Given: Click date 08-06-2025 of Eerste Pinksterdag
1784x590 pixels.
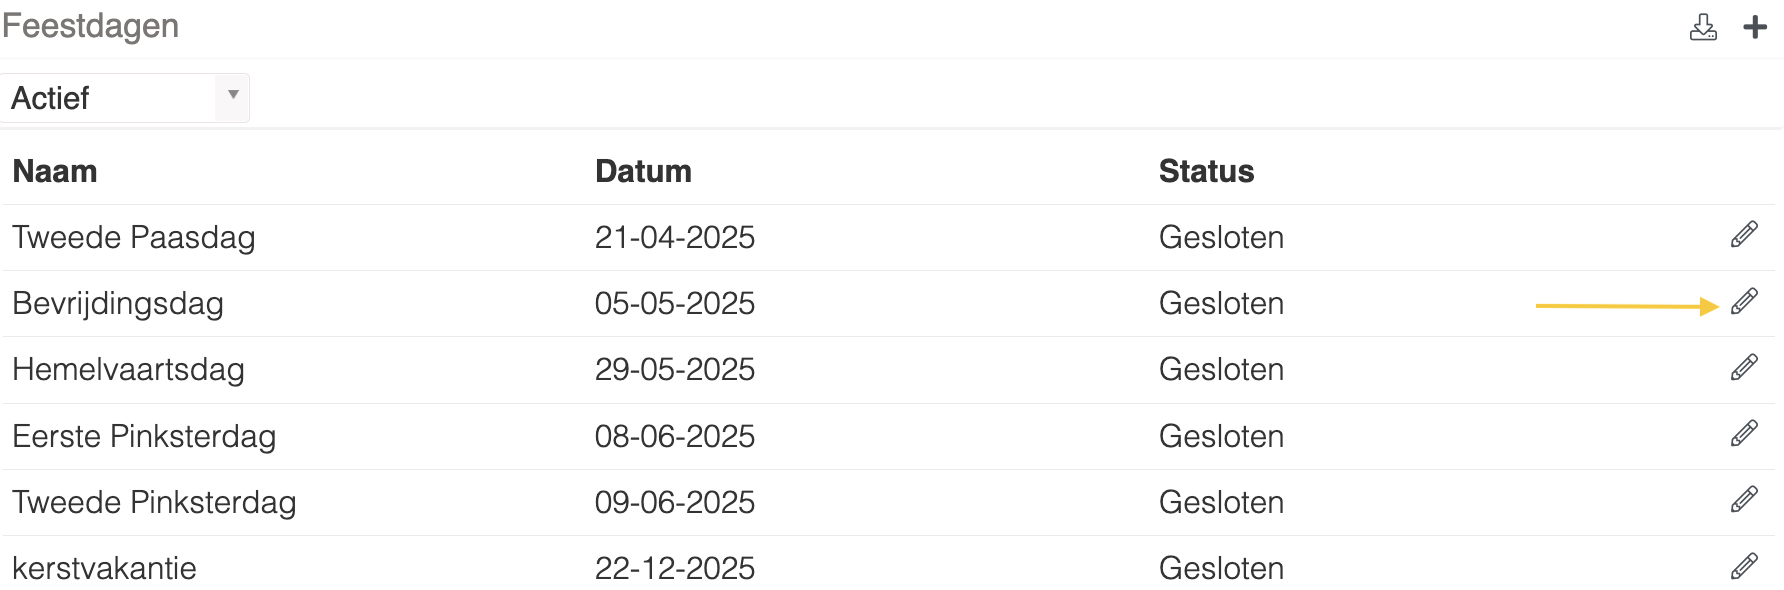Looking at the screenshot, I should tap(675, 436).
